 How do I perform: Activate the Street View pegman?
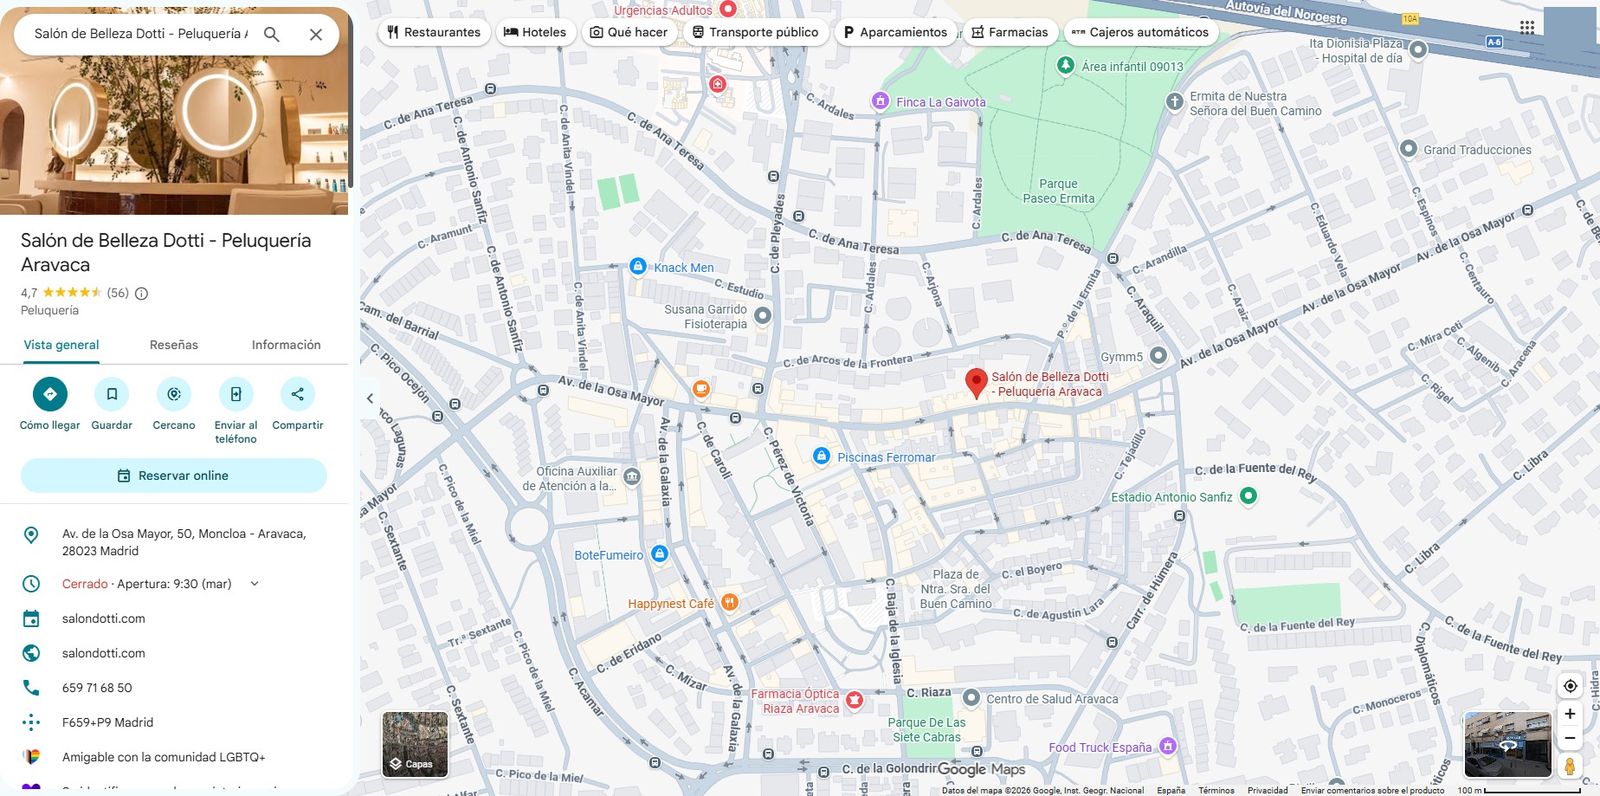coord(1570,766)
